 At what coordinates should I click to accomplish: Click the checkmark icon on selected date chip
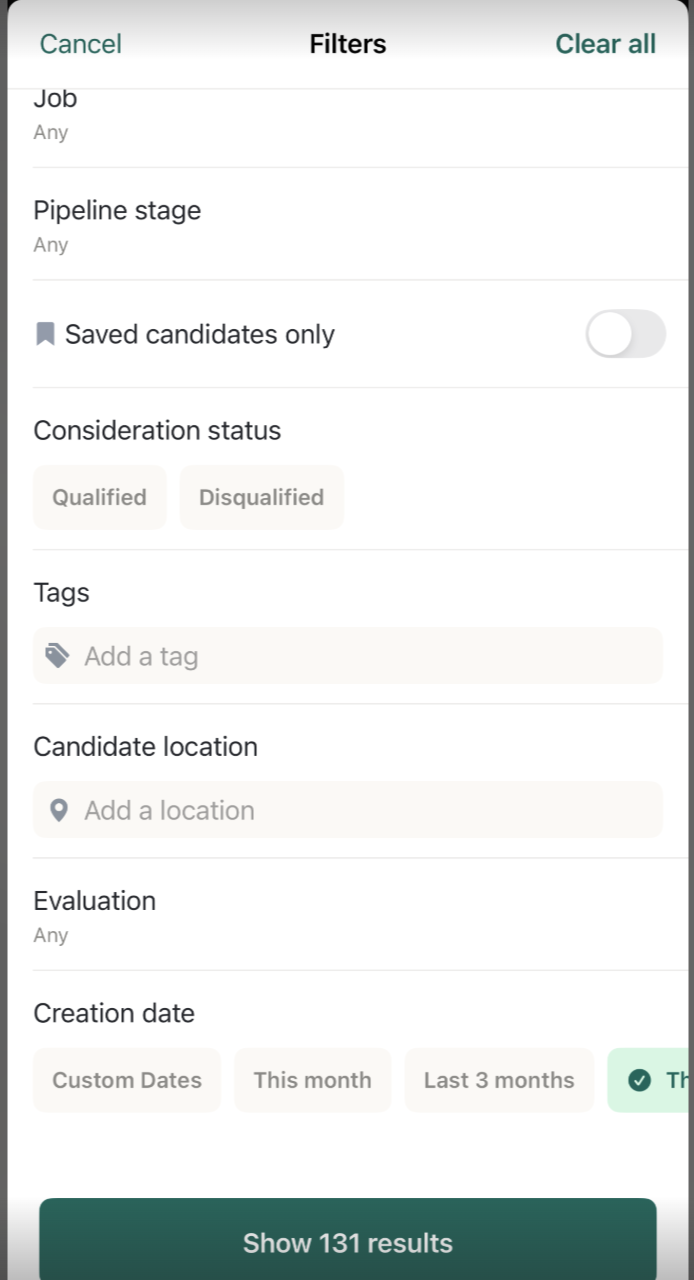pos(639,1080)
